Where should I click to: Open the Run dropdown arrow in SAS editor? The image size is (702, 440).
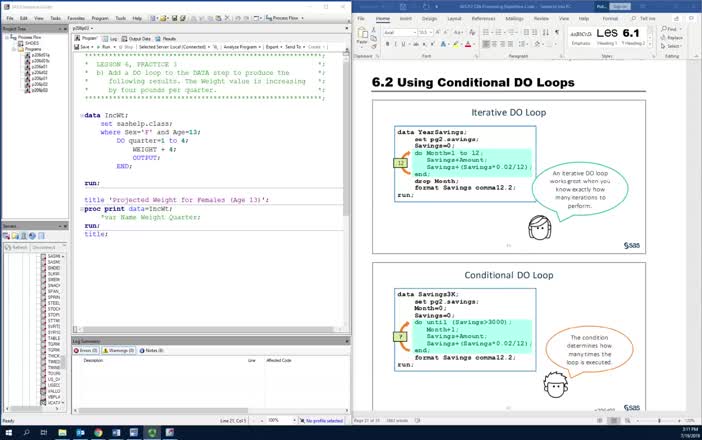[x=114, y=47]
